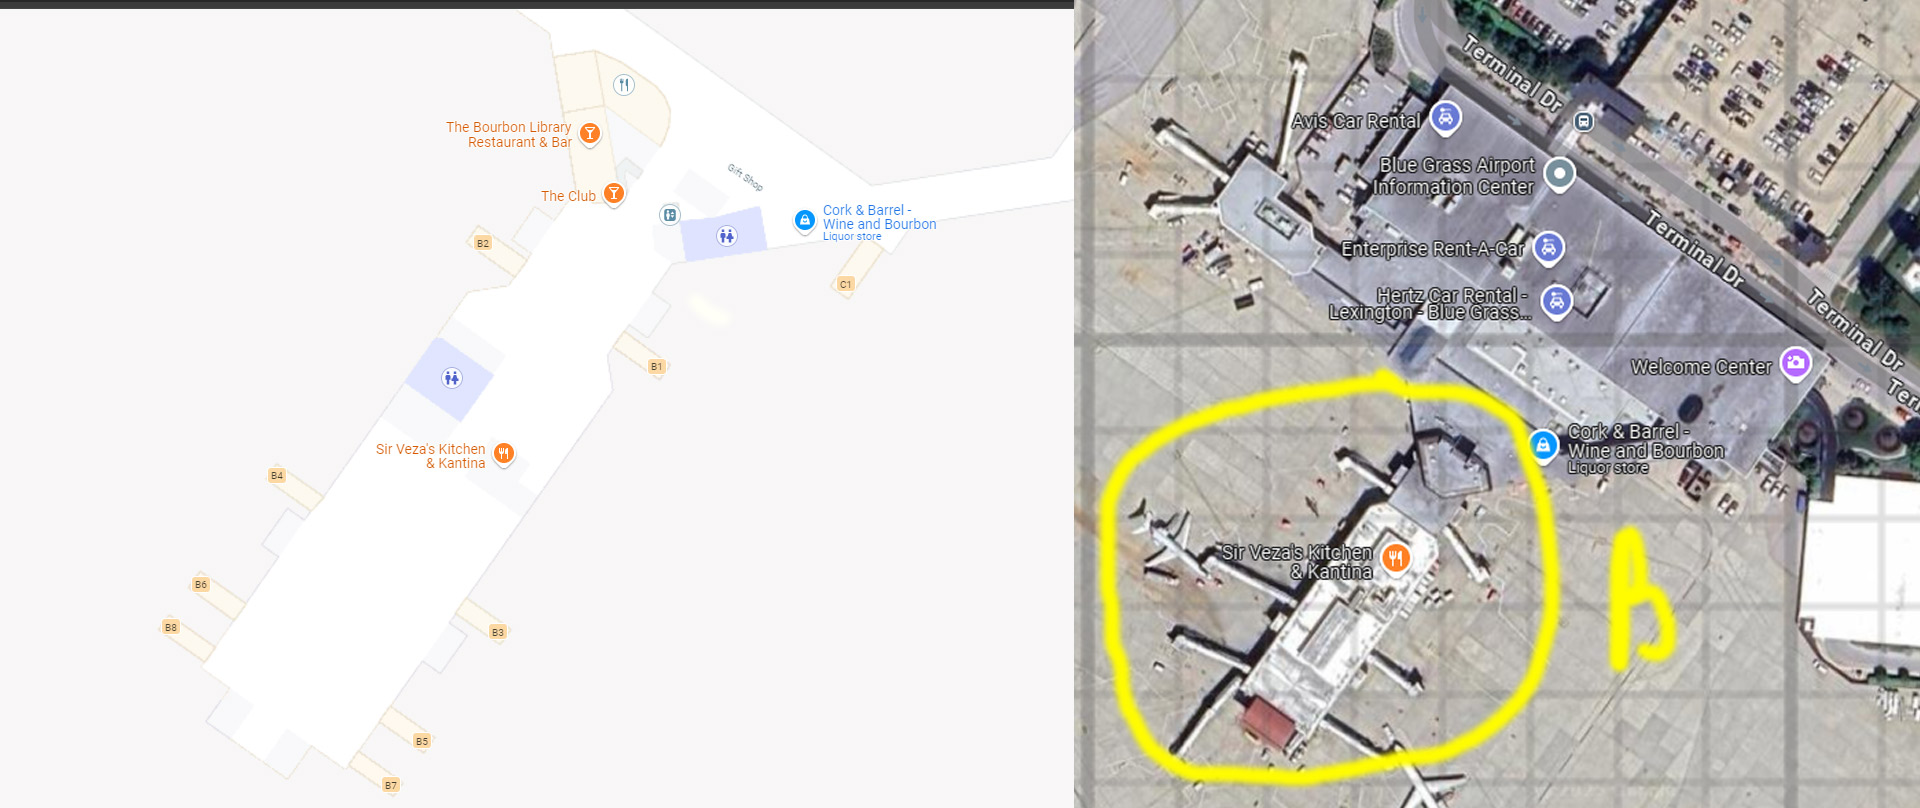
Task: Click the Sir Veza's Kitchen pin in the indoor map
Action: 504,454
